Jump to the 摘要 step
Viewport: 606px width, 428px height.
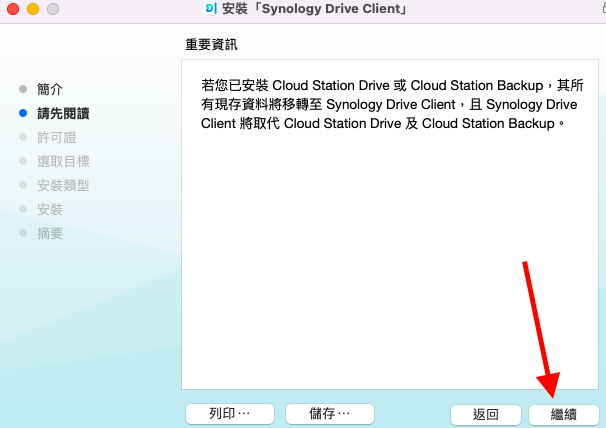(x=50, y=233)
